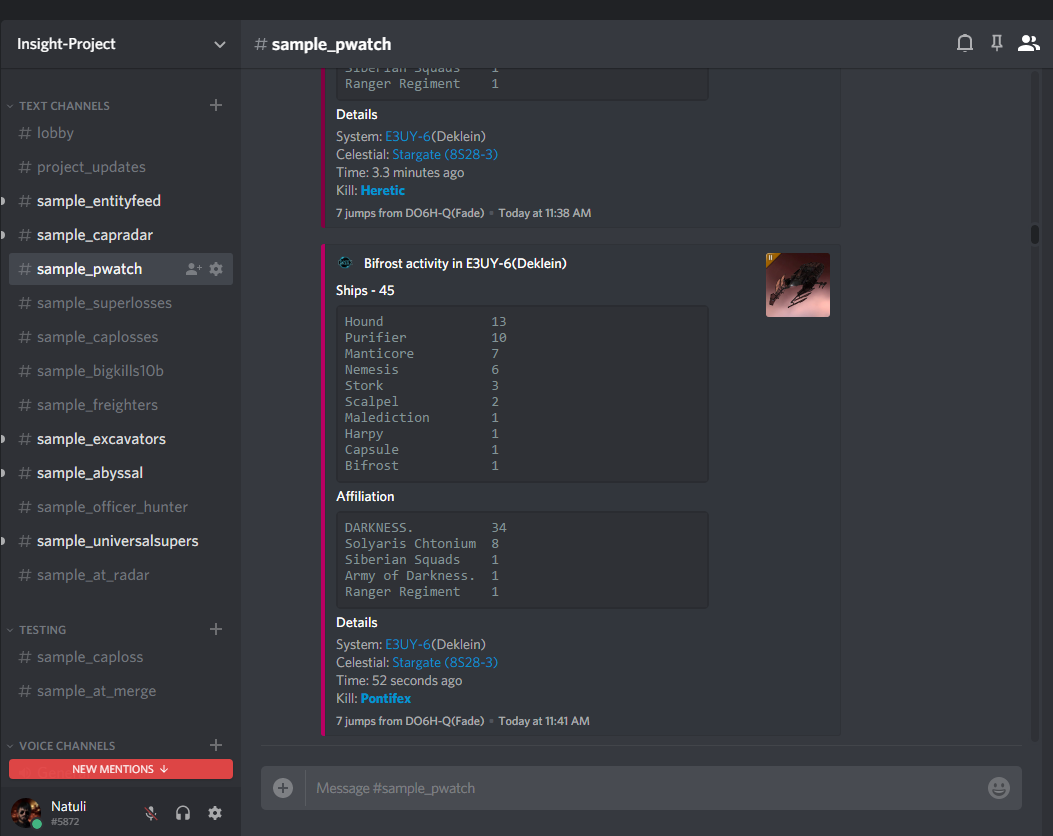Open the sample_superlosses channel

coord(121,303)
